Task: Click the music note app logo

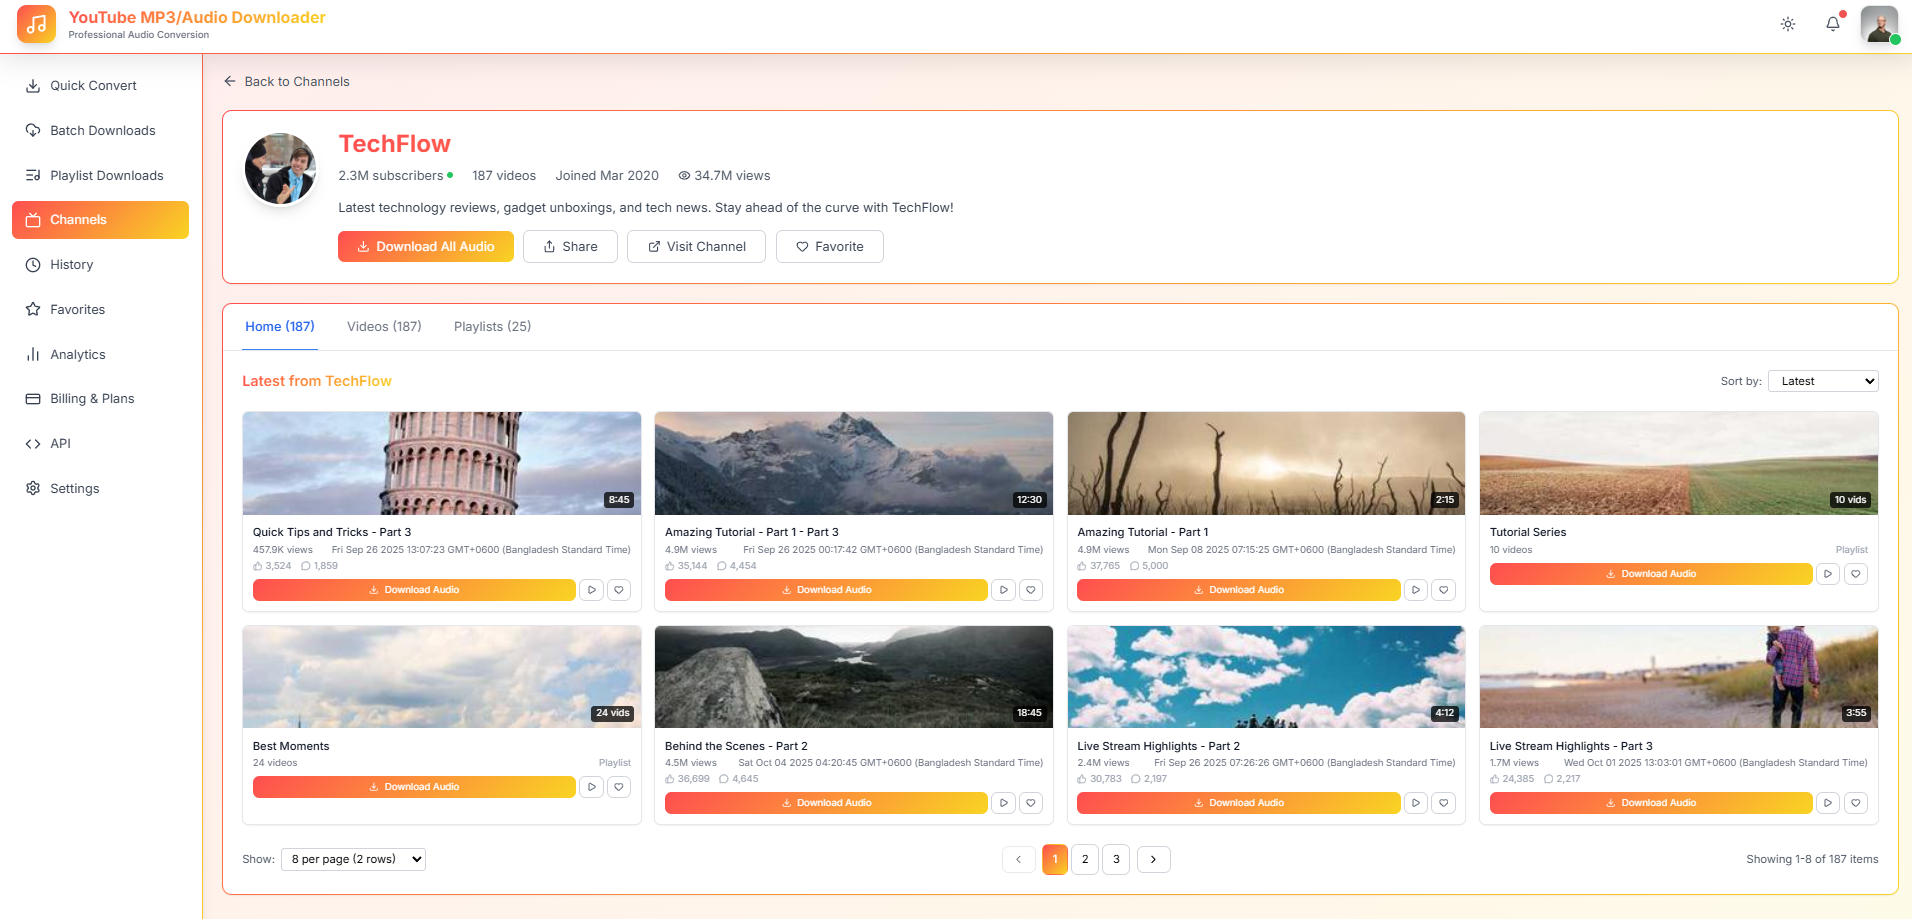Action: (36, 24)
